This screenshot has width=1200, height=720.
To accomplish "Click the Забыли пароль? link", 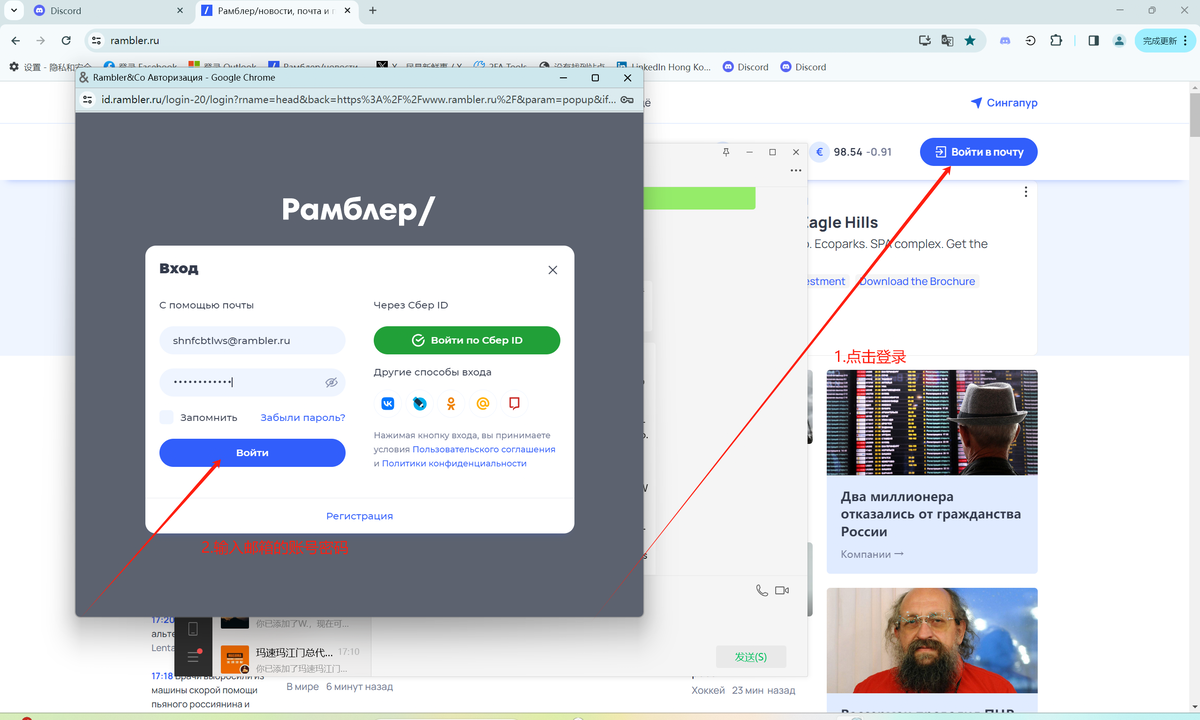I will point(302,417).
